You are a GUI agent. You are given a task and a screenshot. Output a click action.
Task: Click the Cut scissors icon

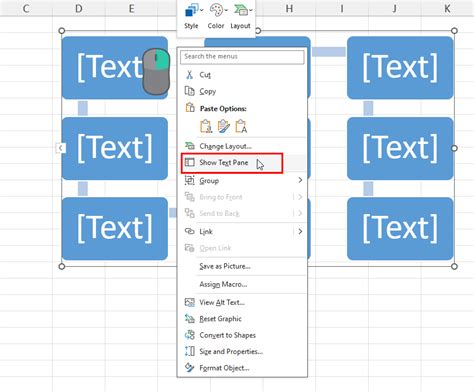(190, 75)
